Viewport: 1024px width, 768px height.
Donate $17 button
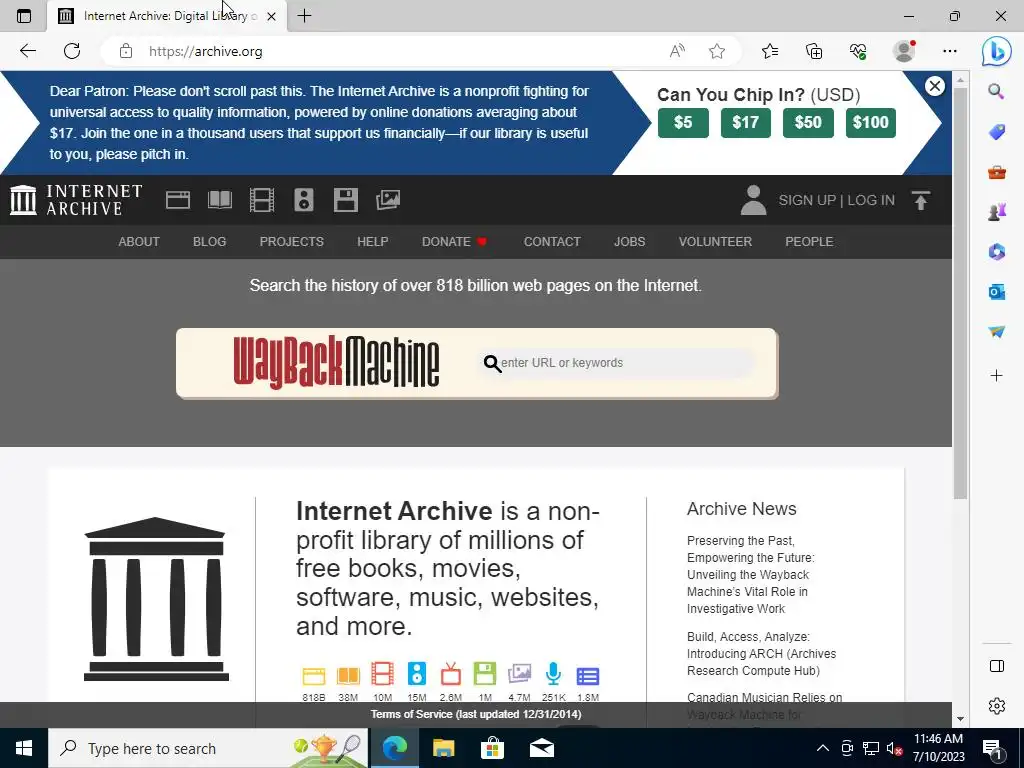pos(746,123)
